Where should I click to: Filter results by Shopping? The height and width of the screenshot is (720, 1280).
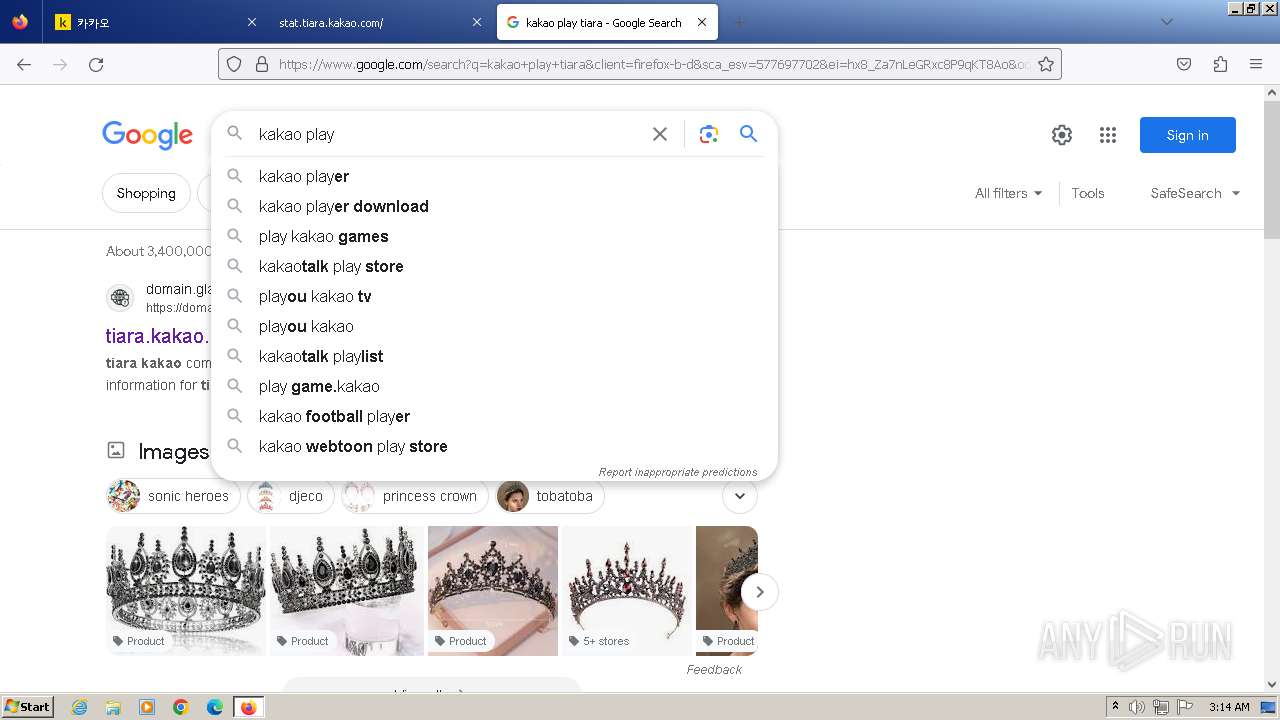click(x=146, y=193)
